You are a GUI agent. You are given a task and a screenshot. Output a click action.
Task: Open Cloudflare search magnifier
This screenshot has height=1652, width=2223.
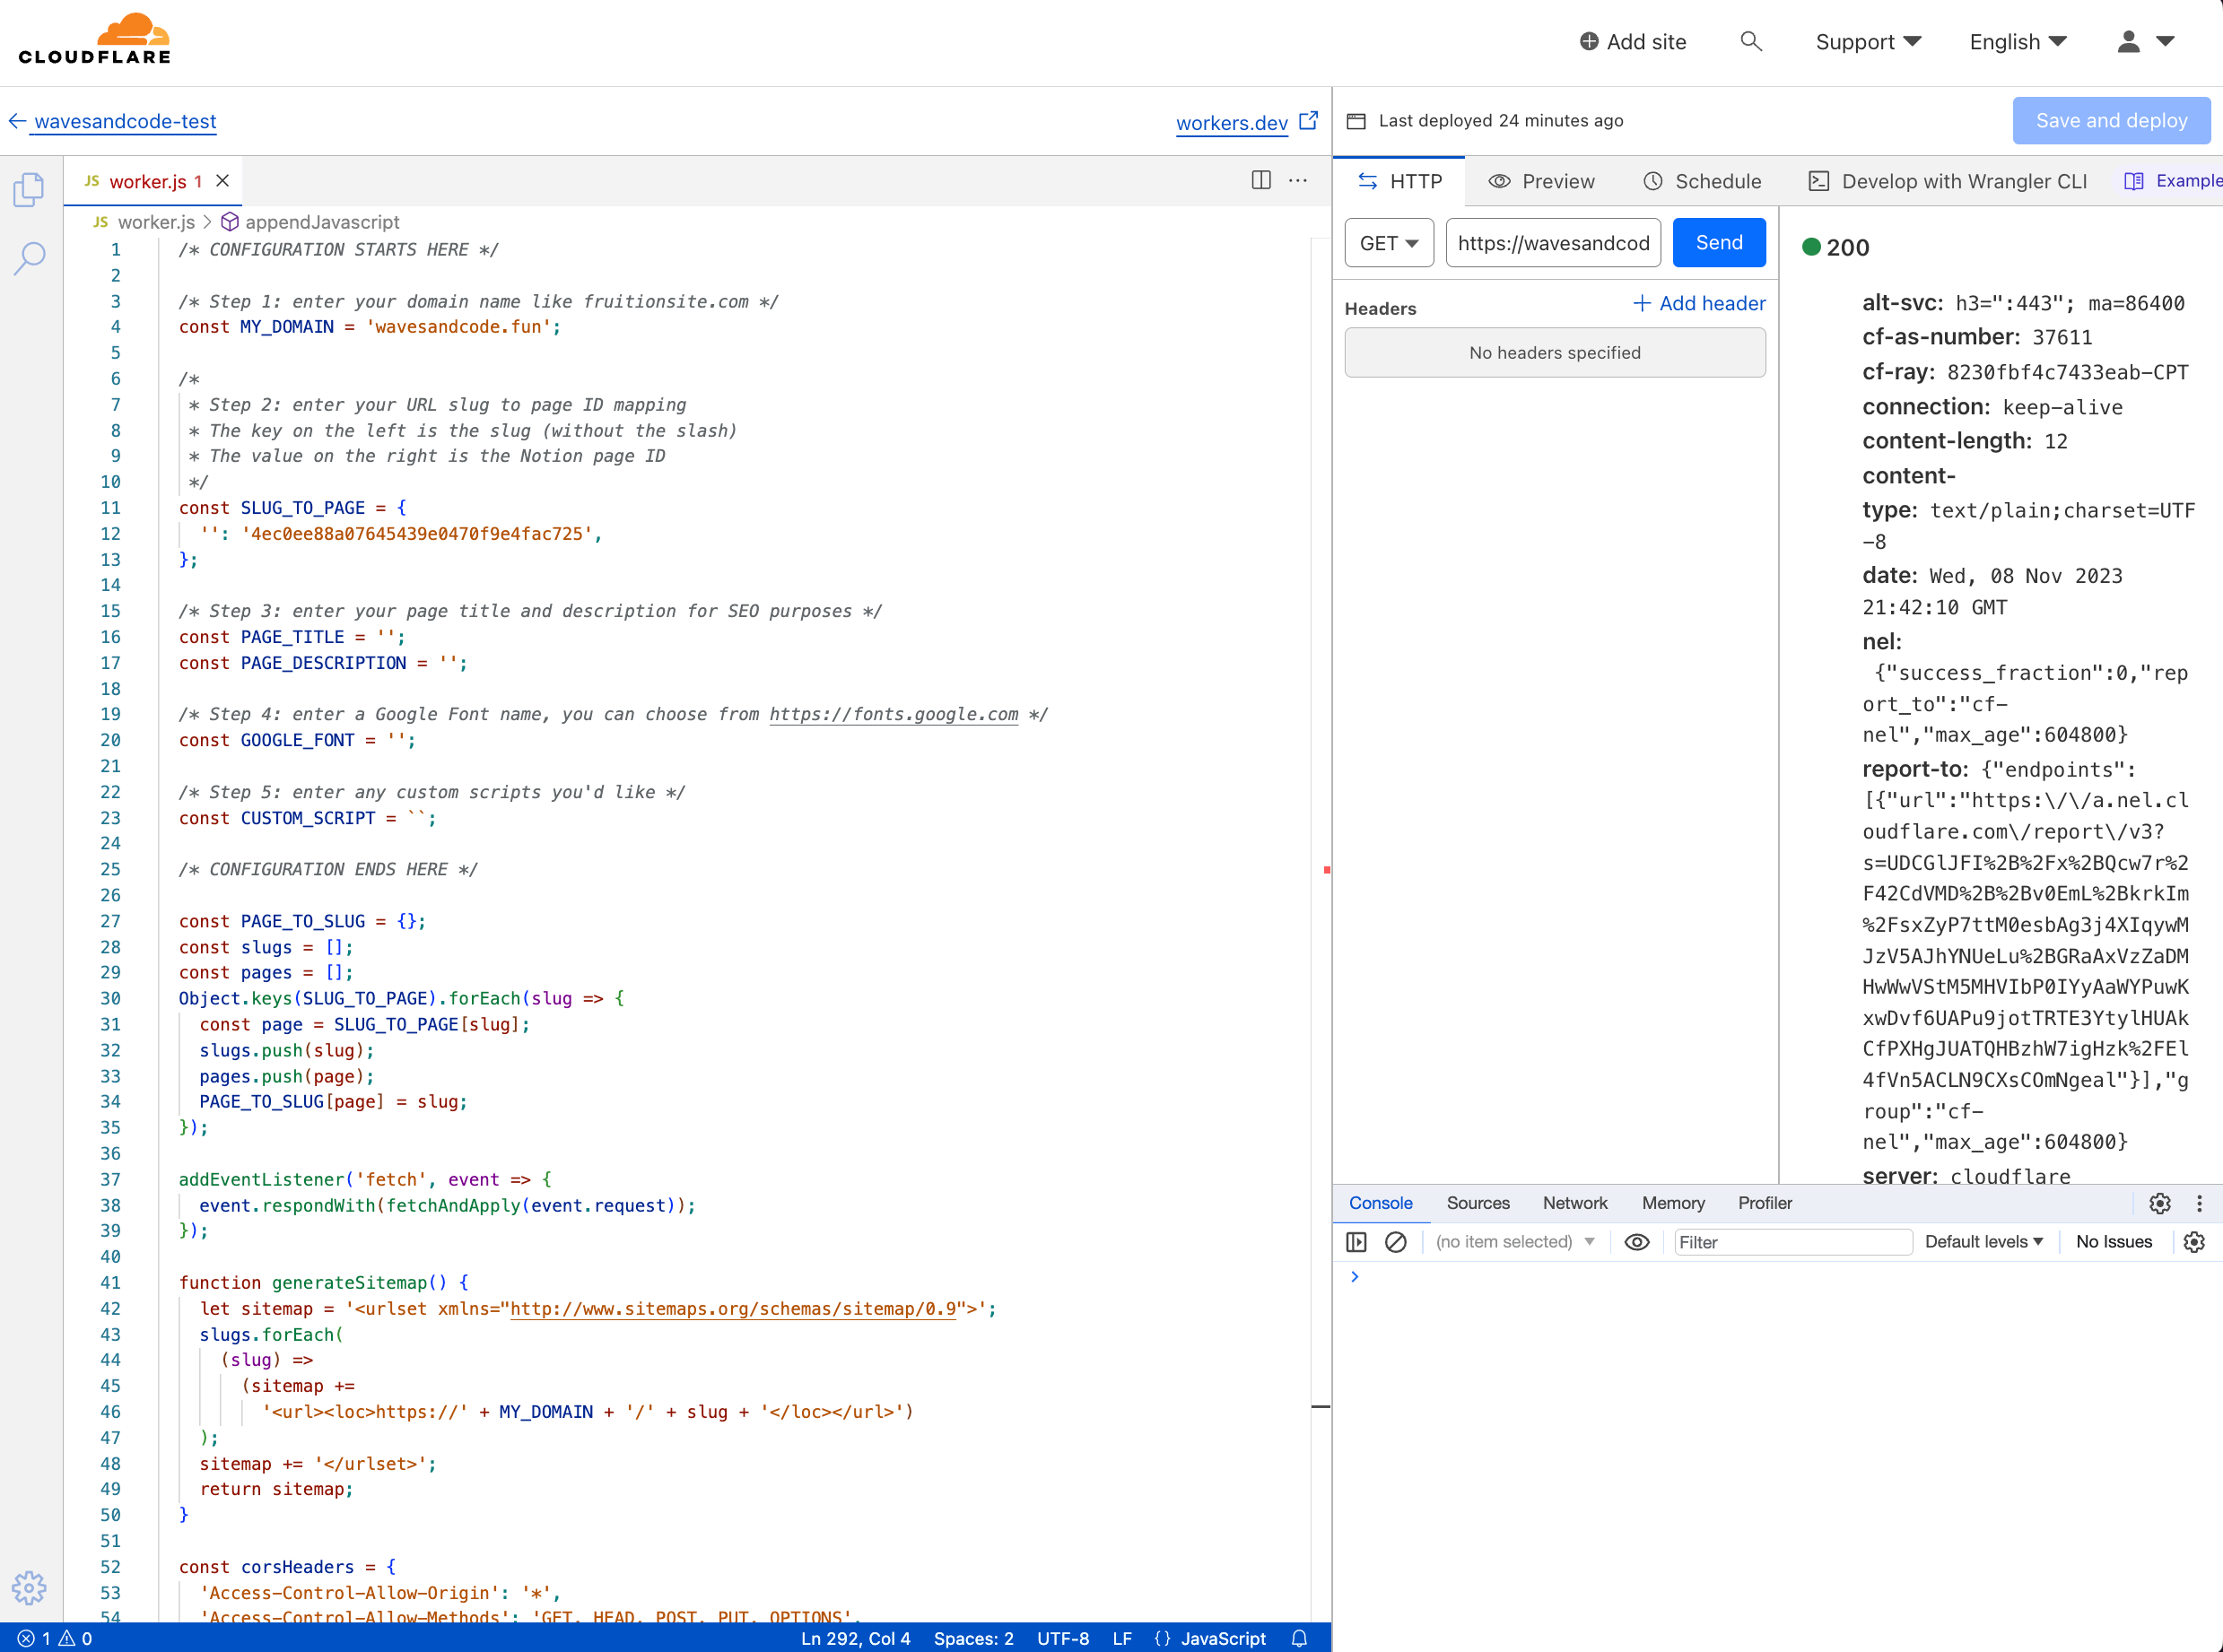pos(1751,41)
